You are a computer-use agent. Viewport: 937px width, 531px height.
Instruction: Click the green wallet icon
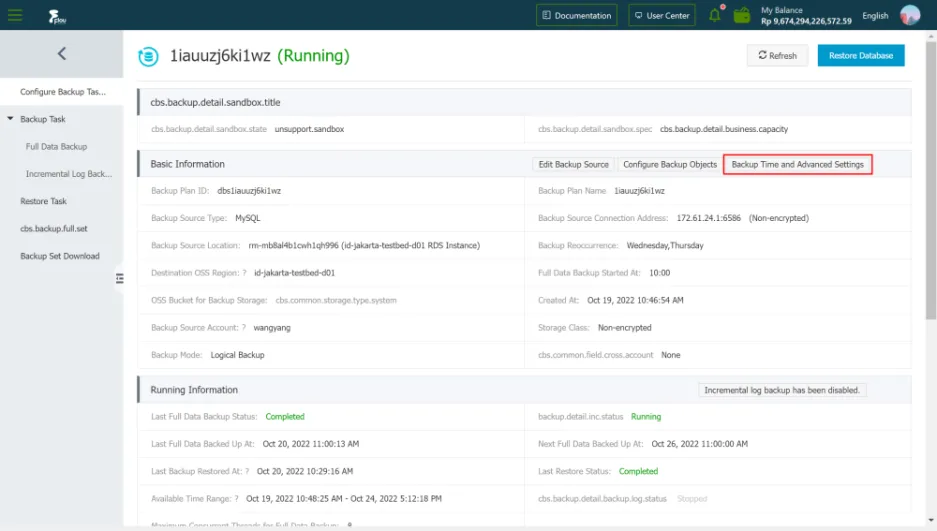(x=742, y=15)
